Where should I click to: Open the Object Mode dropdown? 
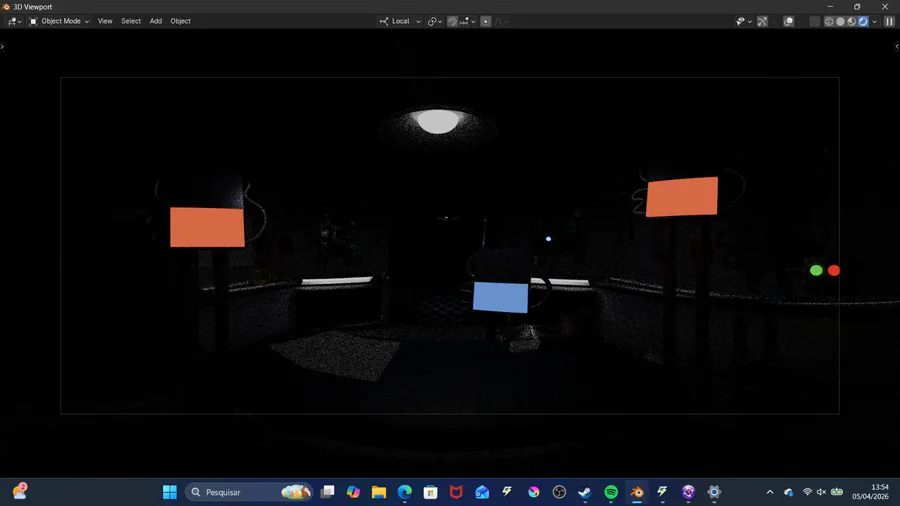(x=59, y=21)
